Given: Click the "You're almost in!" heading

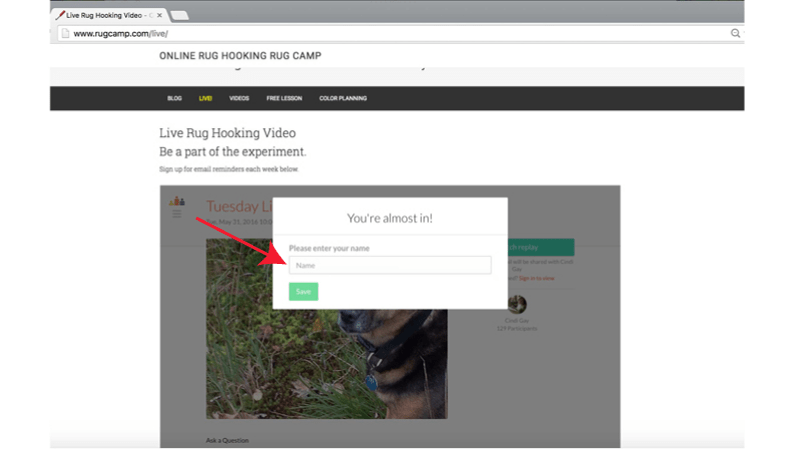Looking at the screenshot, I should (390, 218).
